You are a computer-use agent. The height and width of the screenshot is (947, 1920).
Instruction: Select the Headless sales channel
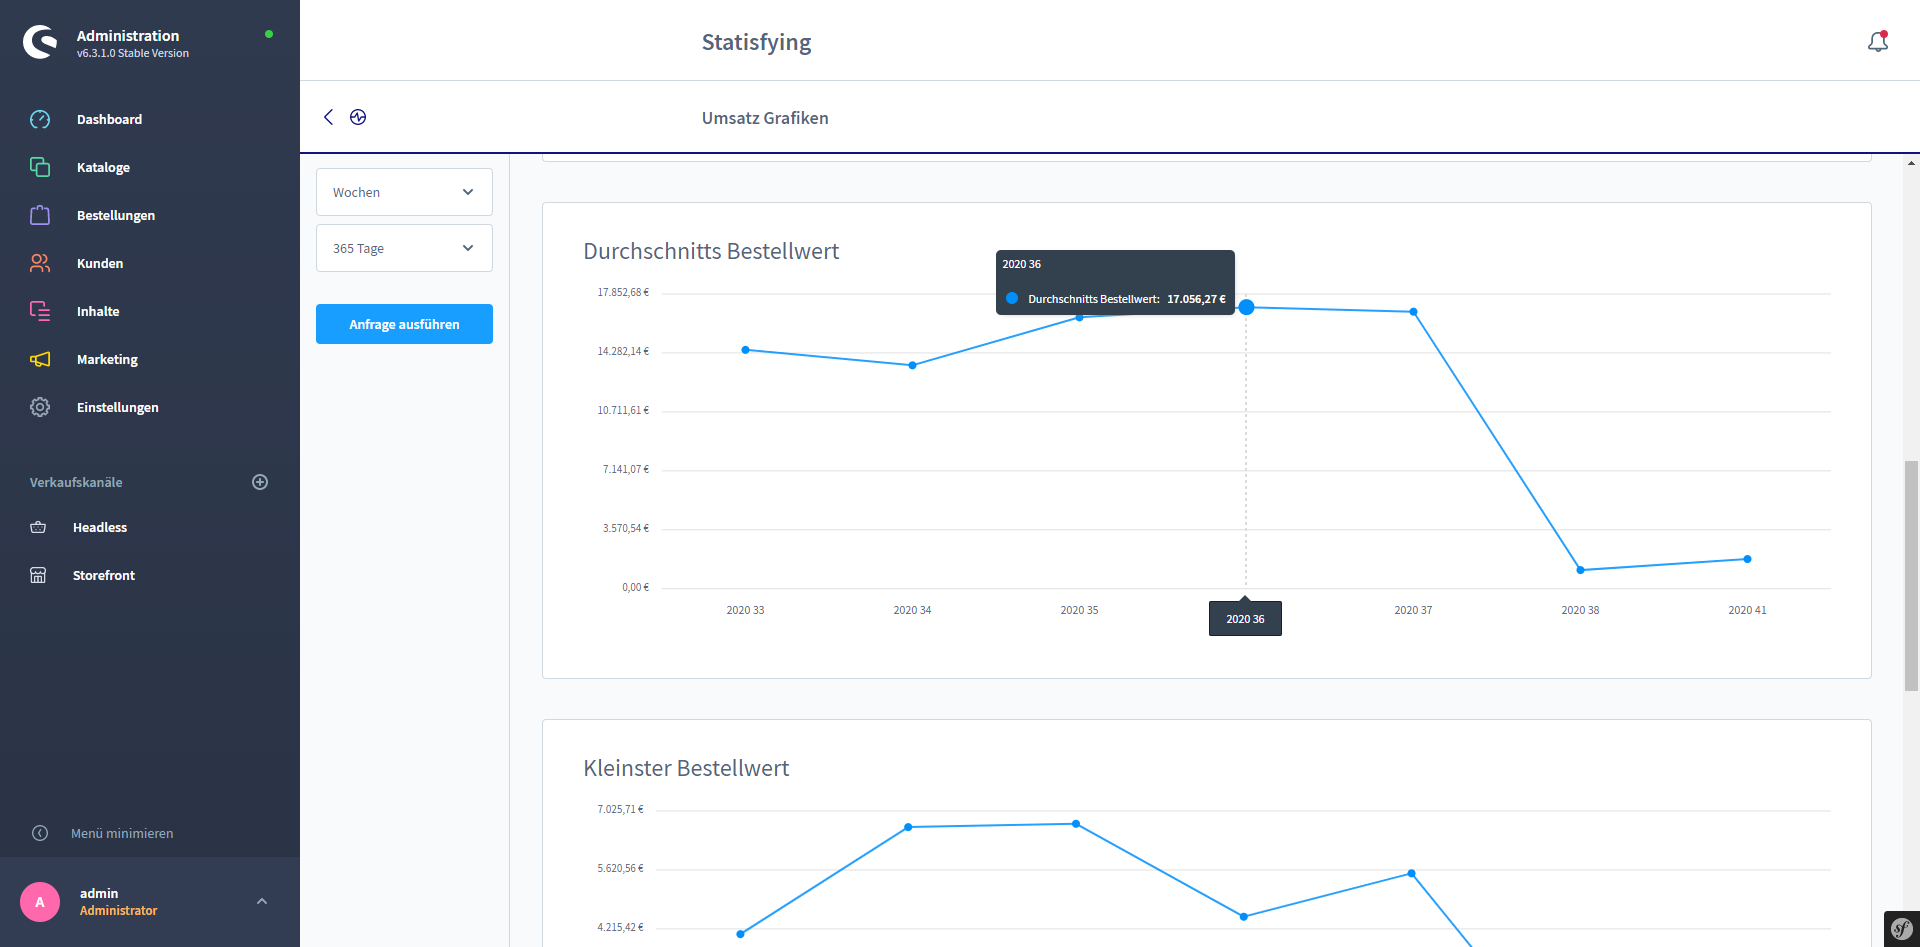tap(100, 527)
